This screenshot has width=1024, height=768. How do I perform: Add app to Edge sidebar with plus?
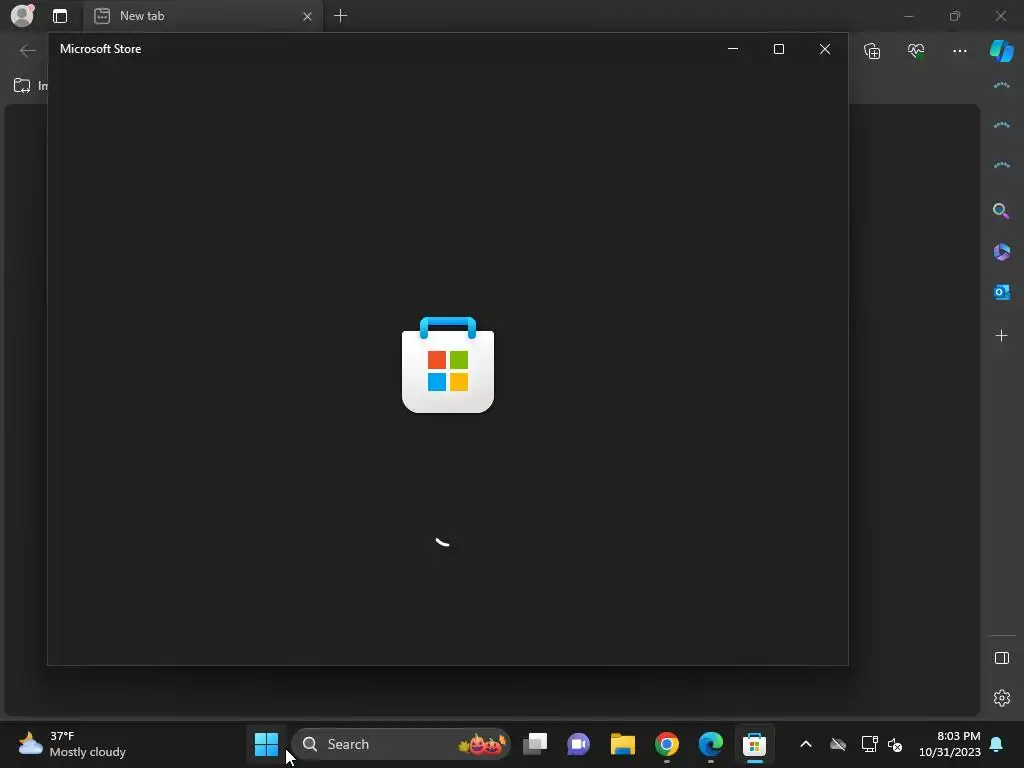(x=1001, y=336)
